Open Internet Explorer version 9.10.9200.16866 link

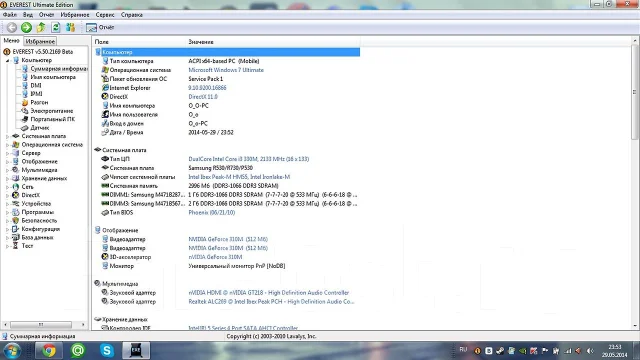click(207, 88)
